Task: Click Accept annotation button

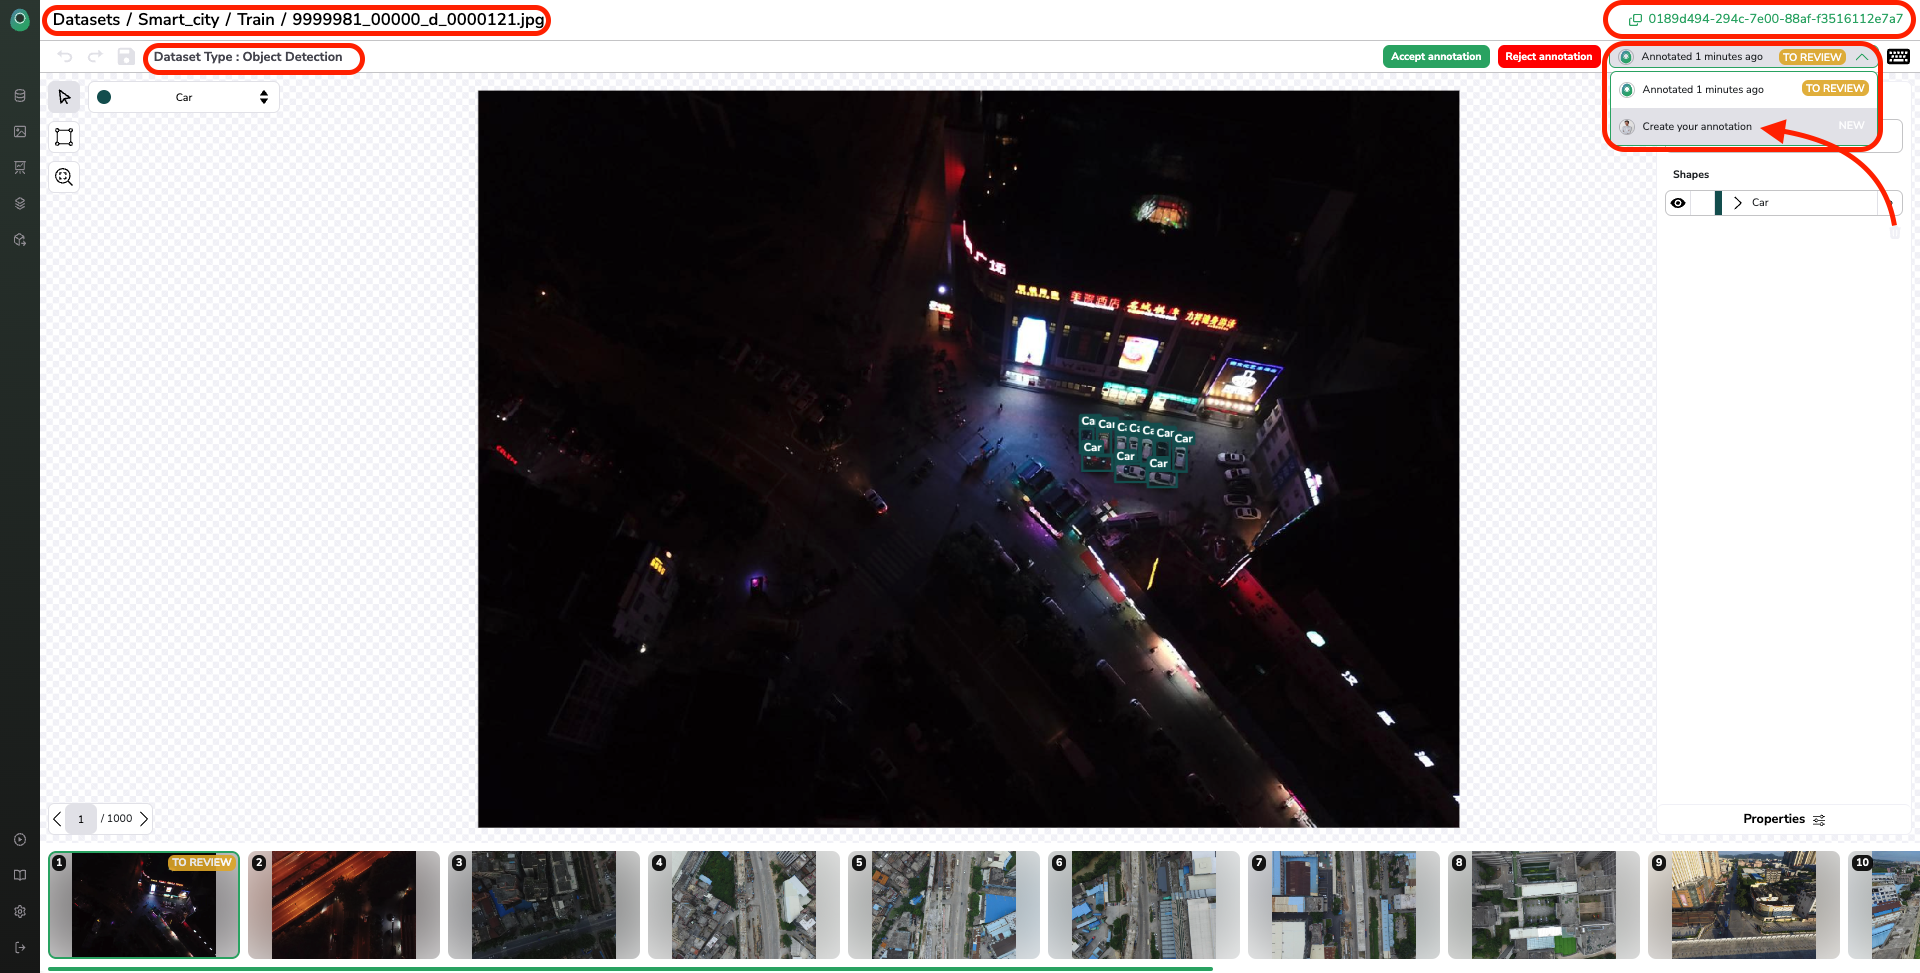Action: pyautogui.click(x=1436, y=57)
